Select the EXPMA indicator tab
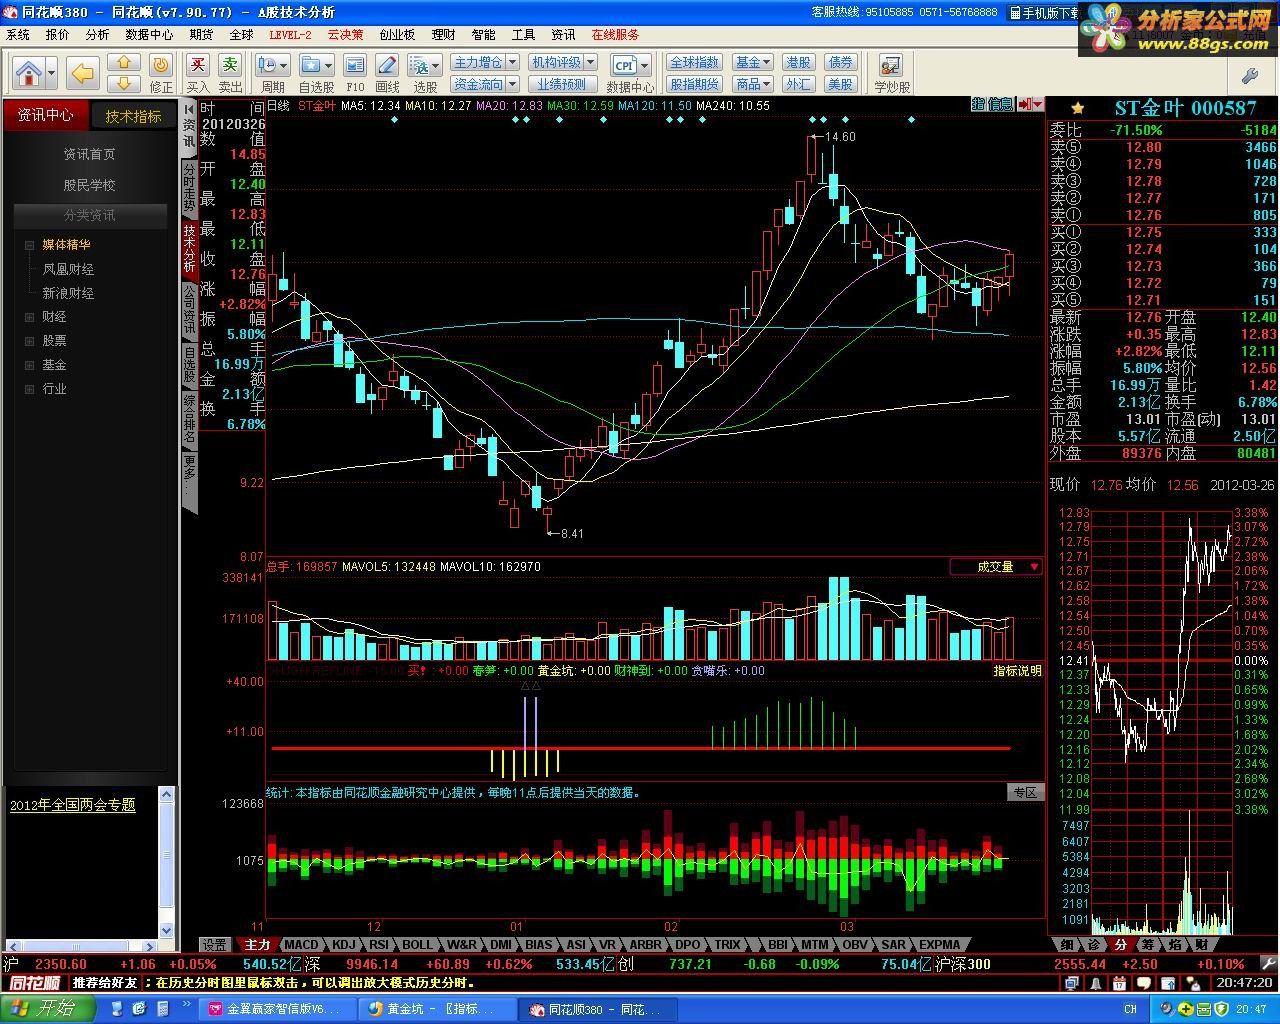This screenshot has width=1280, height=1024. tap(940, 944)
